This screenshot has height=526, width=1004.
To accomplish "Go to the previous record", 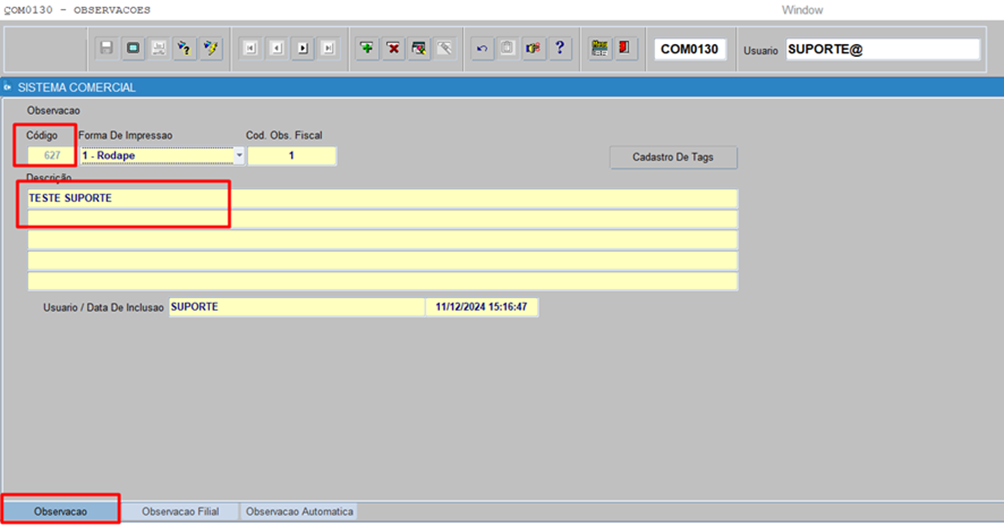I will point(277,48).
